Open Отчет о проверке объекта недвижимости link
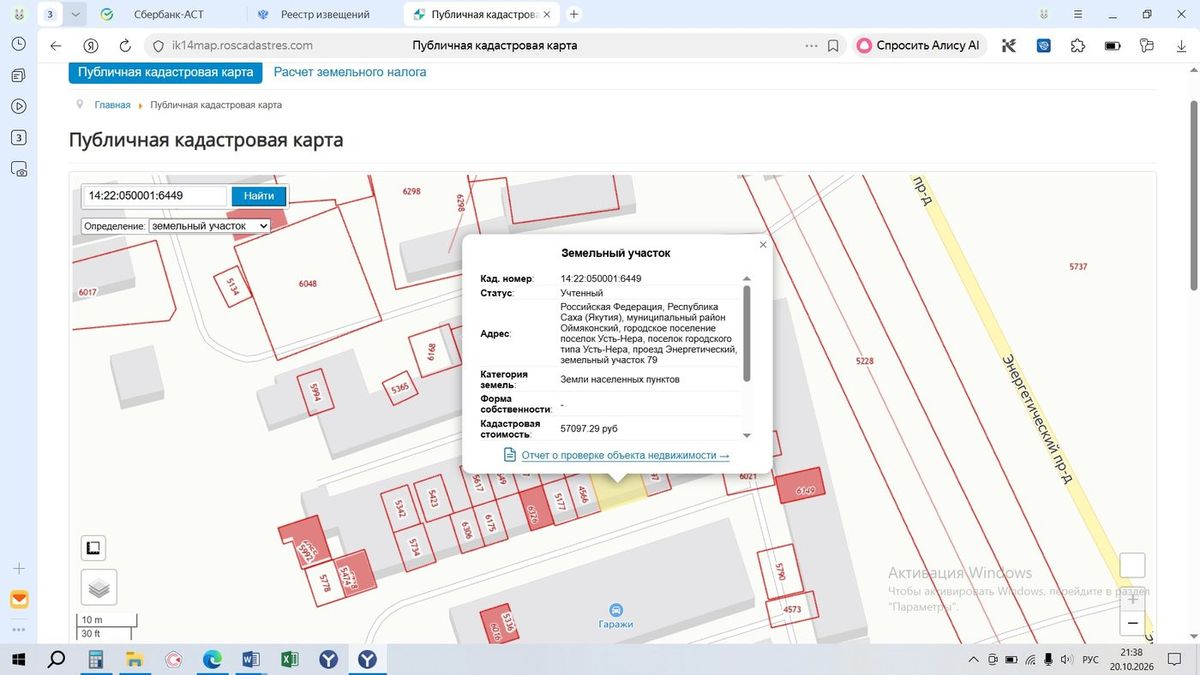 click(x=625, y=455)
